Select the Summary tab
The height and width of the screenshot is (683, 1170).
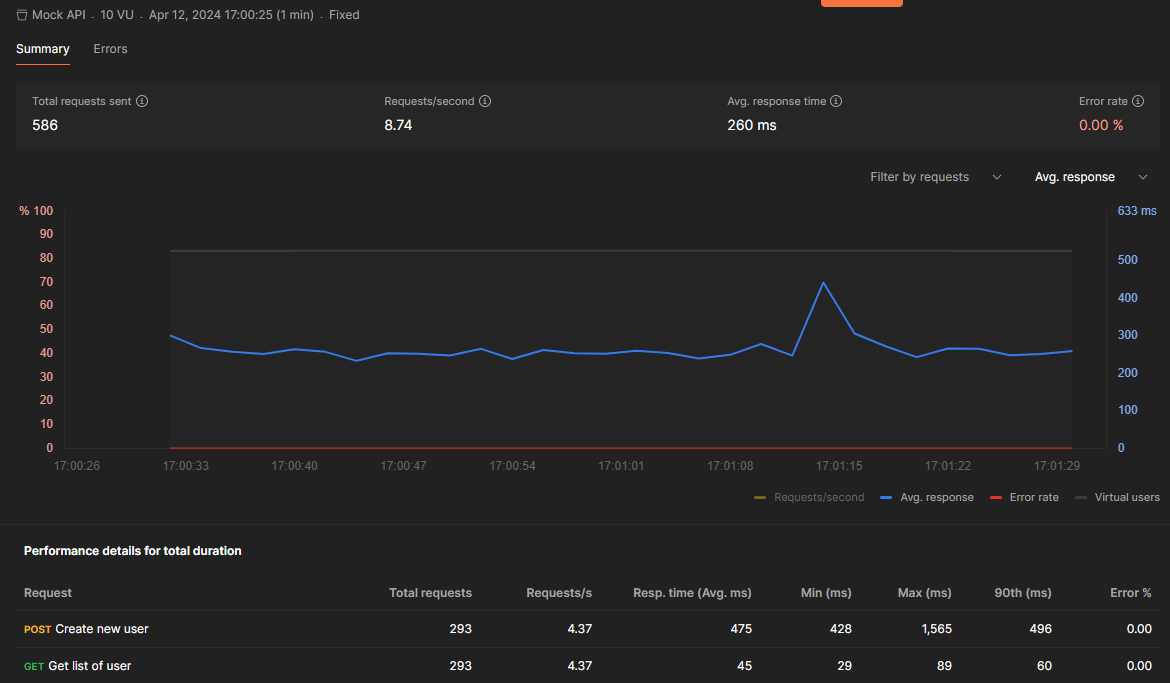[x=42, y=48]
